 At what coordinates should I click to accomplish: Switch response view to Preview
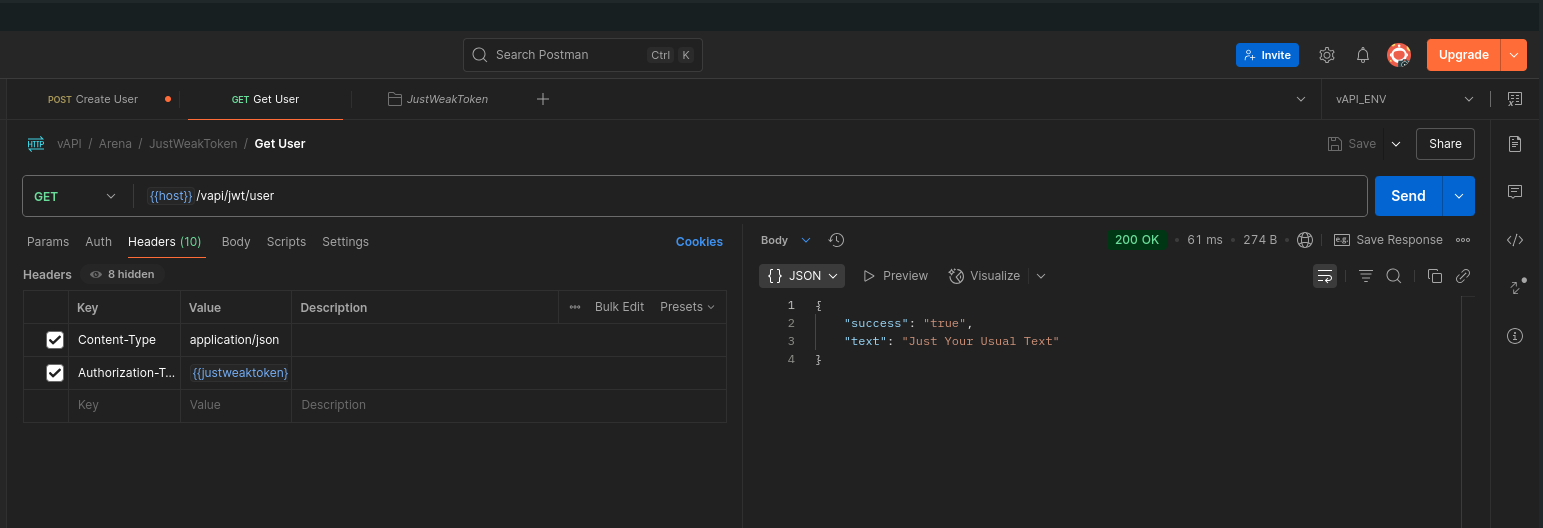pyautogui.click(x=895, y=276)
